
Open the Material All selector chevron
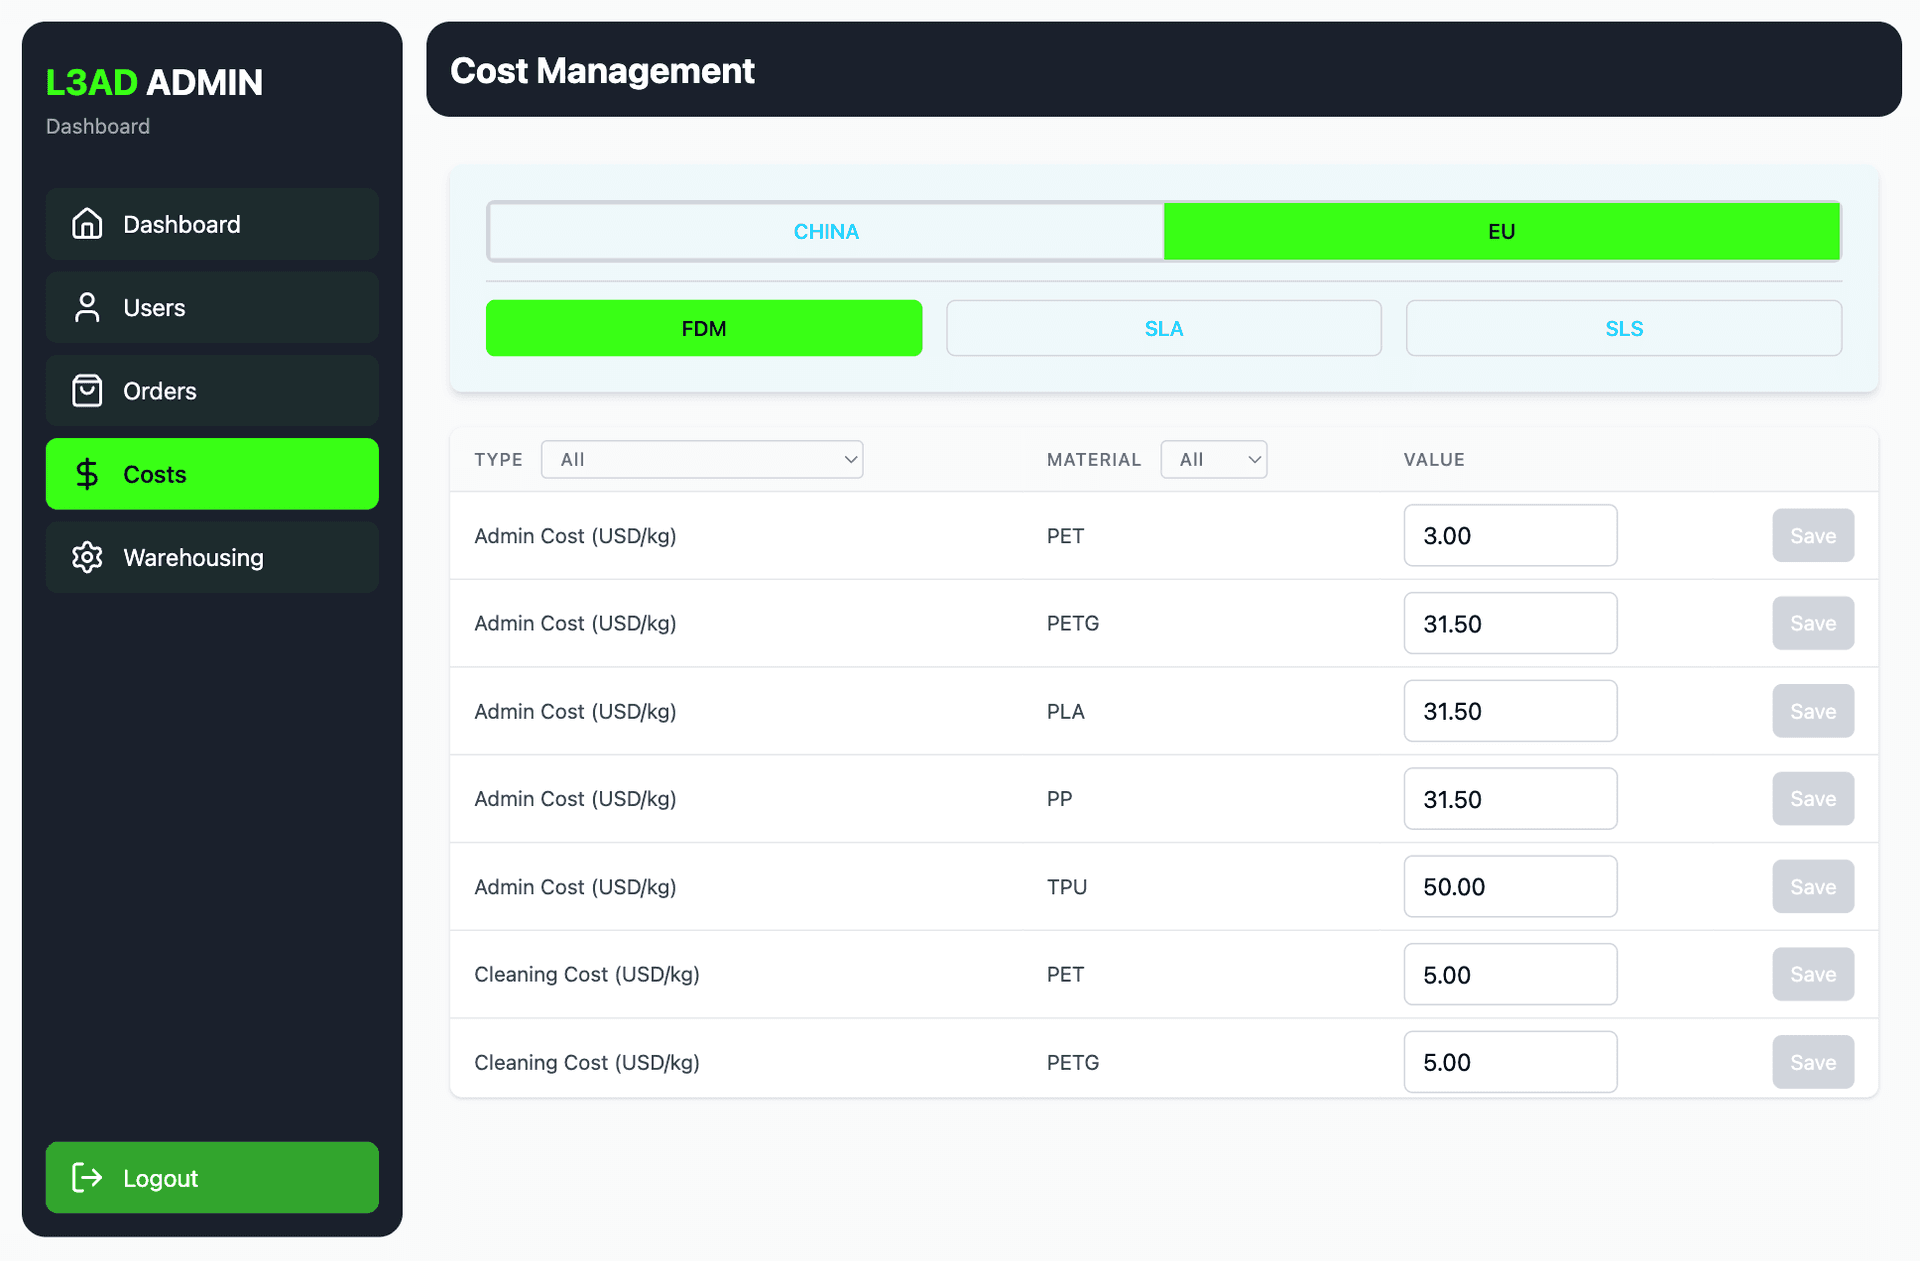(x=1253, y=459)
